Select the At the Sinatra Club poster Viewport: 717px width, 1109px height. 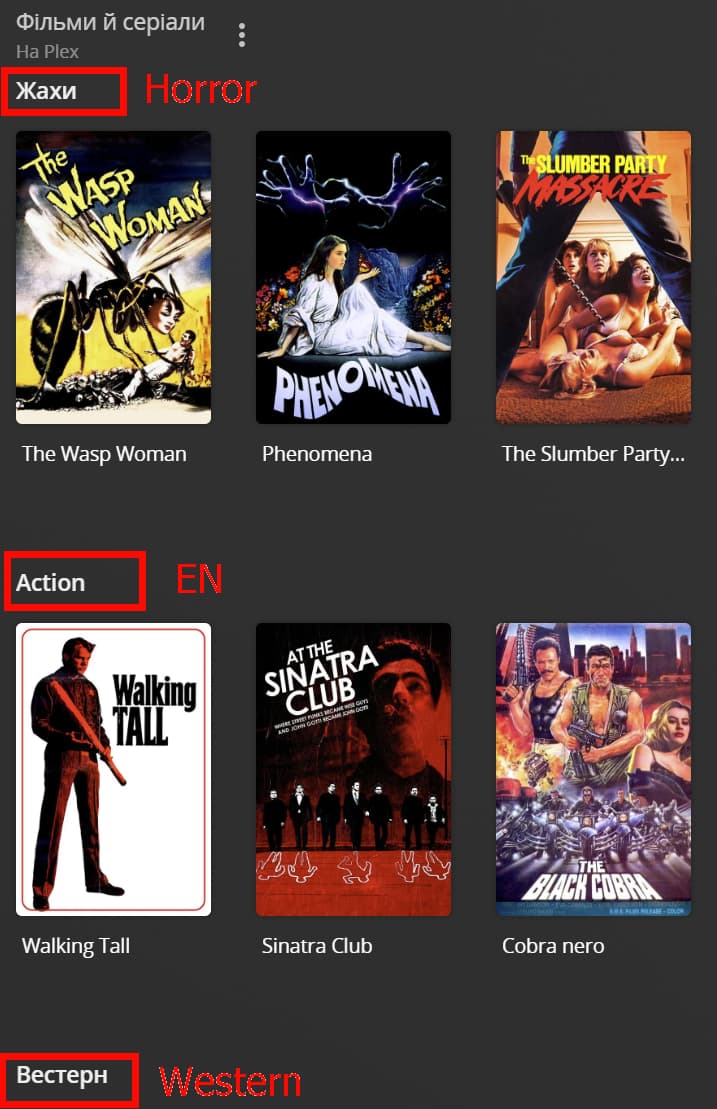click(354, 770)
